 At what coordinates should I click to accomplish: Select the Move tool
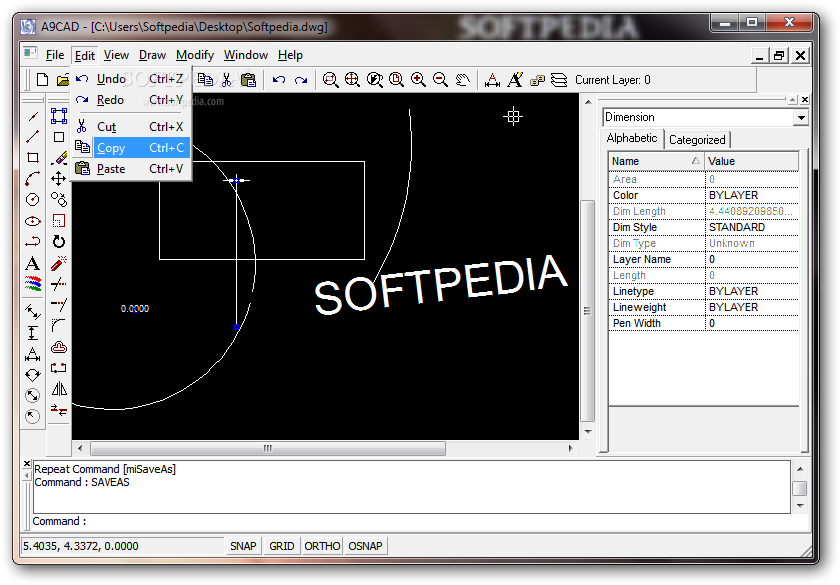(58, 178)
